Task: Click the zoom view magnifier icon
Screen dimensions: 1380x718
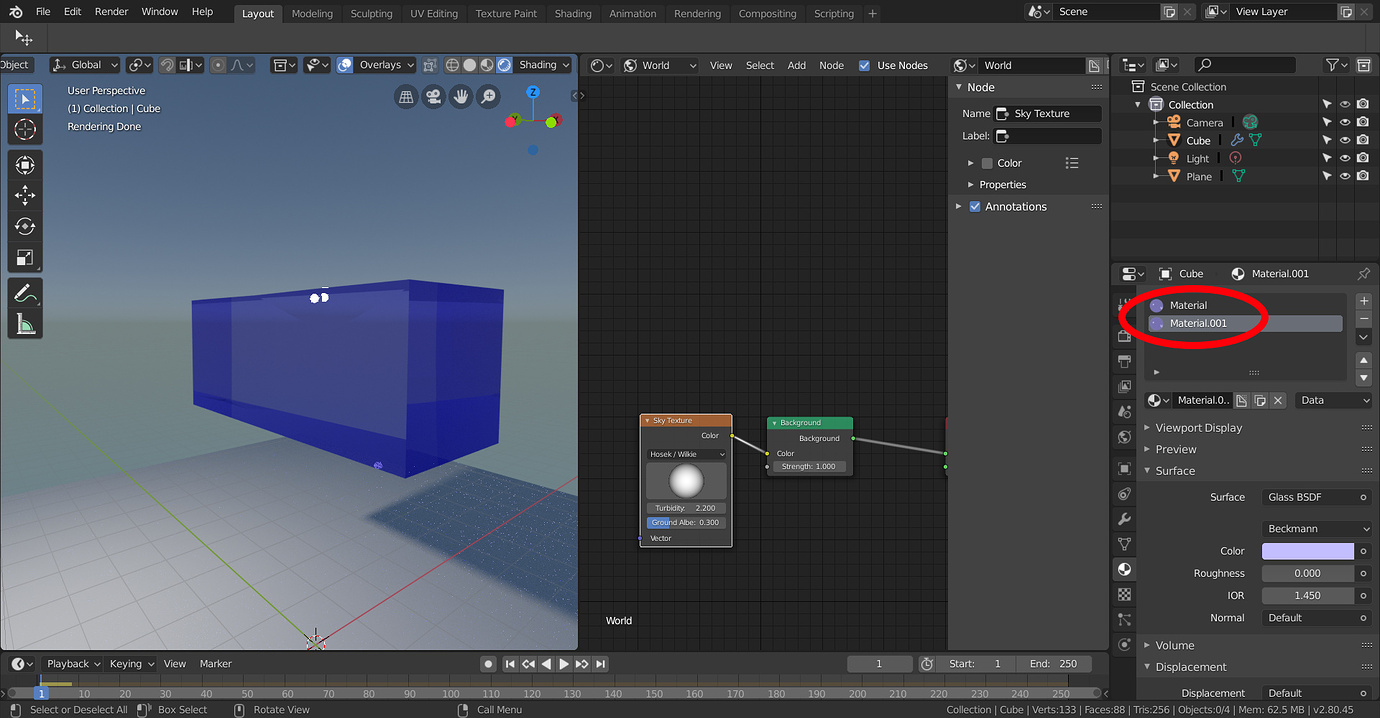Action: [x=488, y=97]
